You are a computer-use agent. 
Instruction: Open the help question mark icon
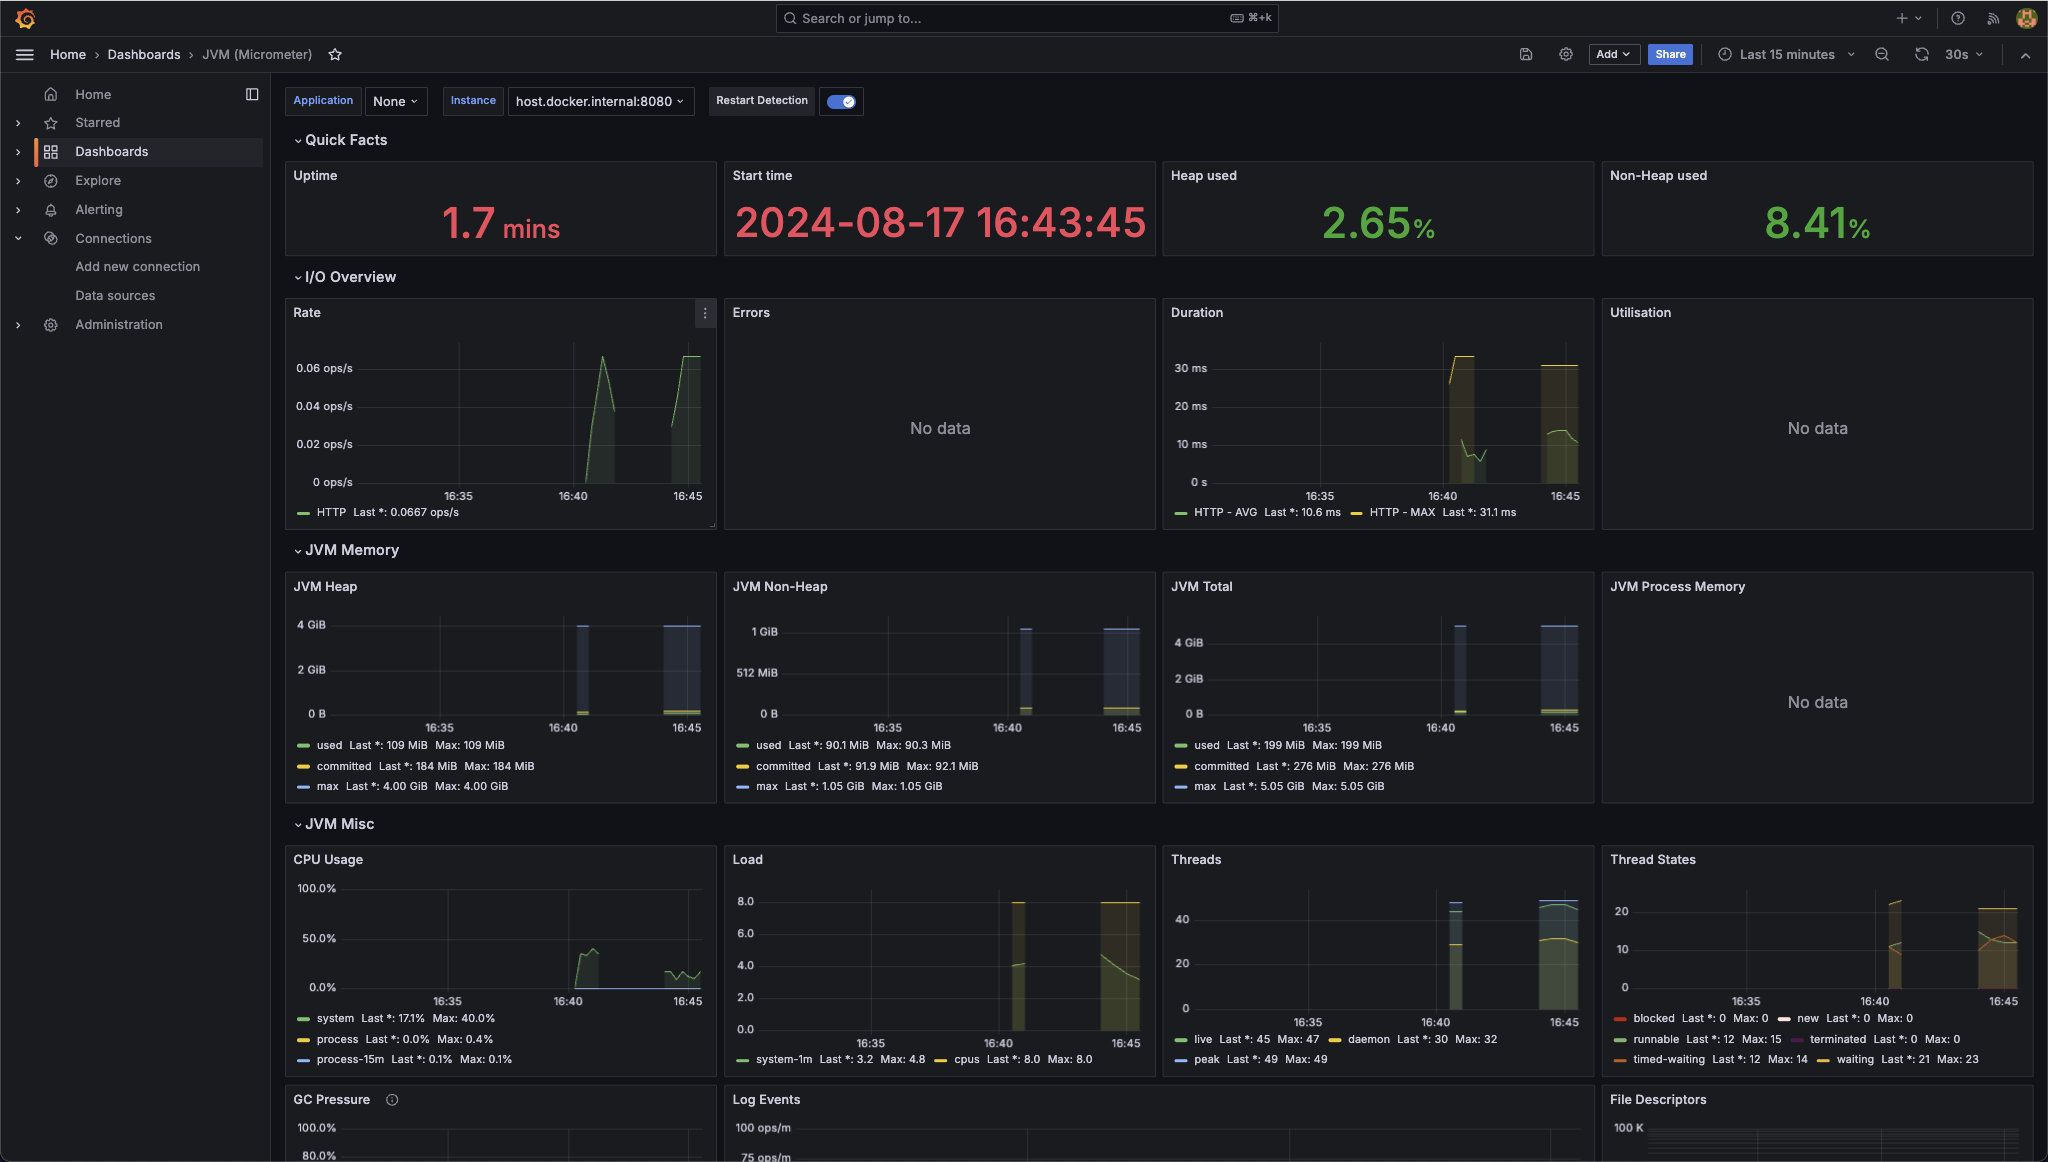pos(1958,18)
